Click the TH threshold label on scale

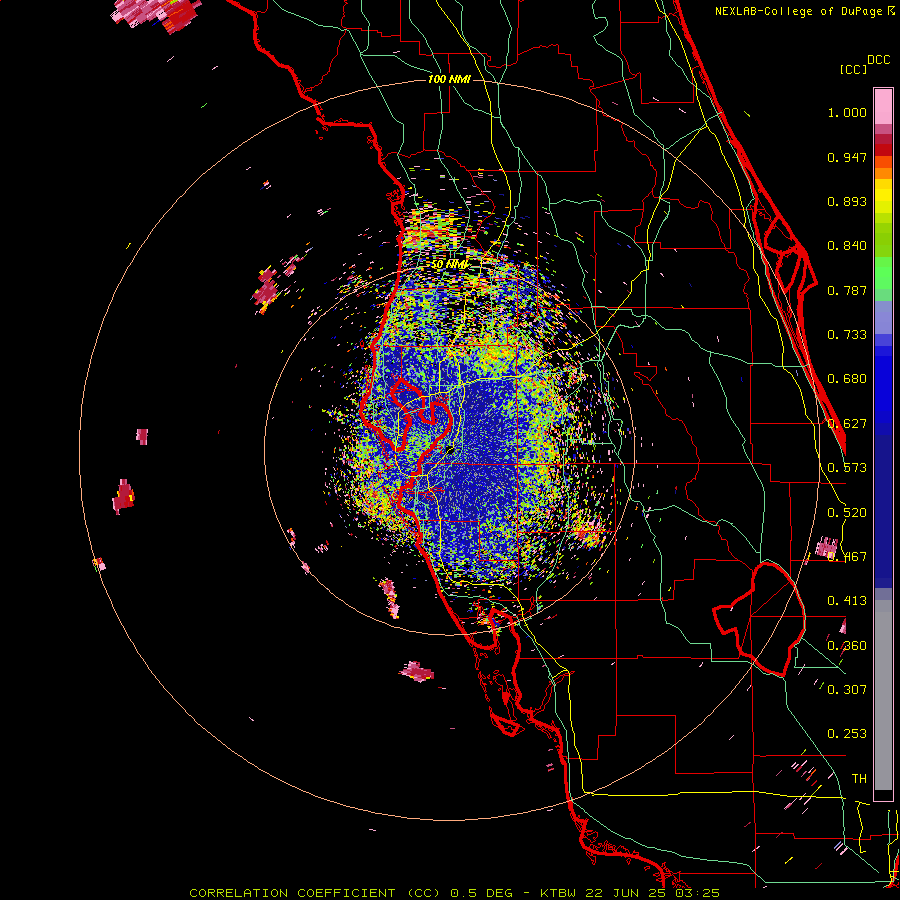[859, 779]
